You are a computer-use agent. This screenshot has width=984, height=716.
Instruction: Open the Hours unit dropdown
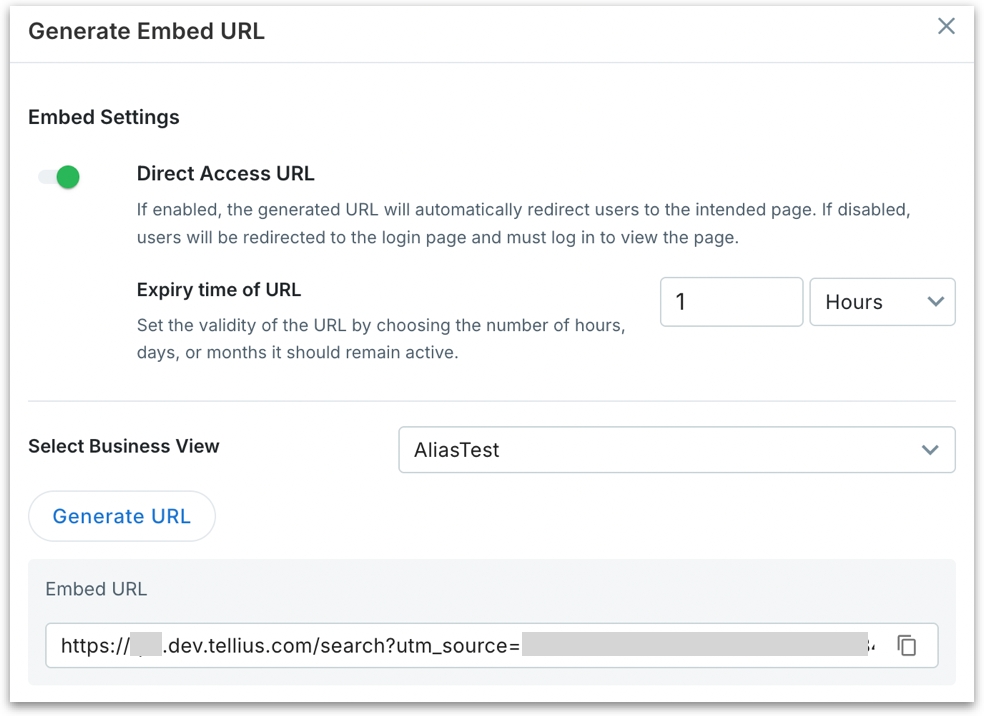881,302
